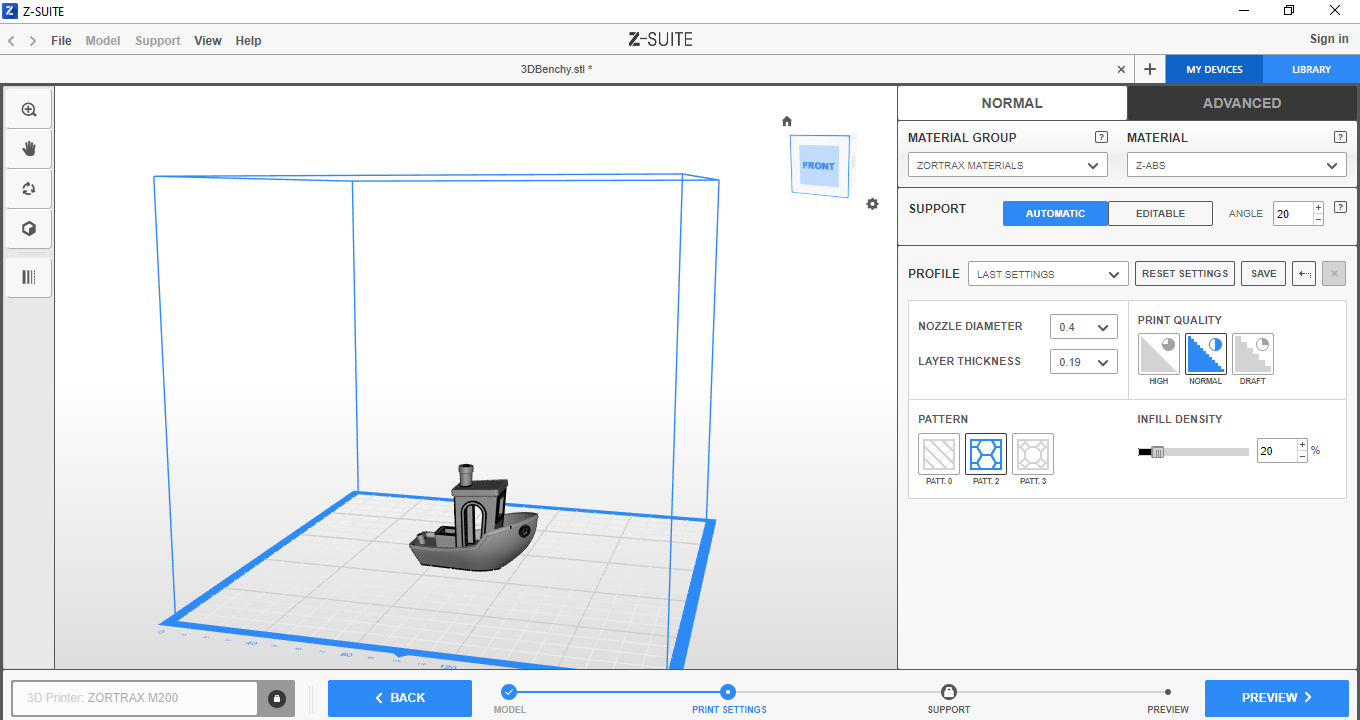Decrease support angle with minus stepper
The height and width of the screenshot is (720, 1360).
click(x=1318, y=219)
